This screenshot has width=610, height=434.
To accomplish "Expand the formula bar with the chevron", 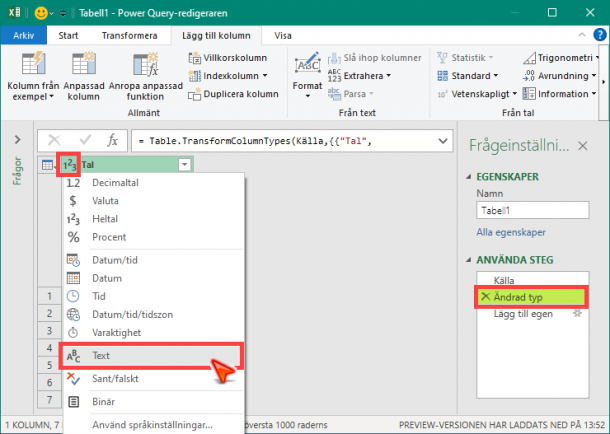I will pos(443,141).
